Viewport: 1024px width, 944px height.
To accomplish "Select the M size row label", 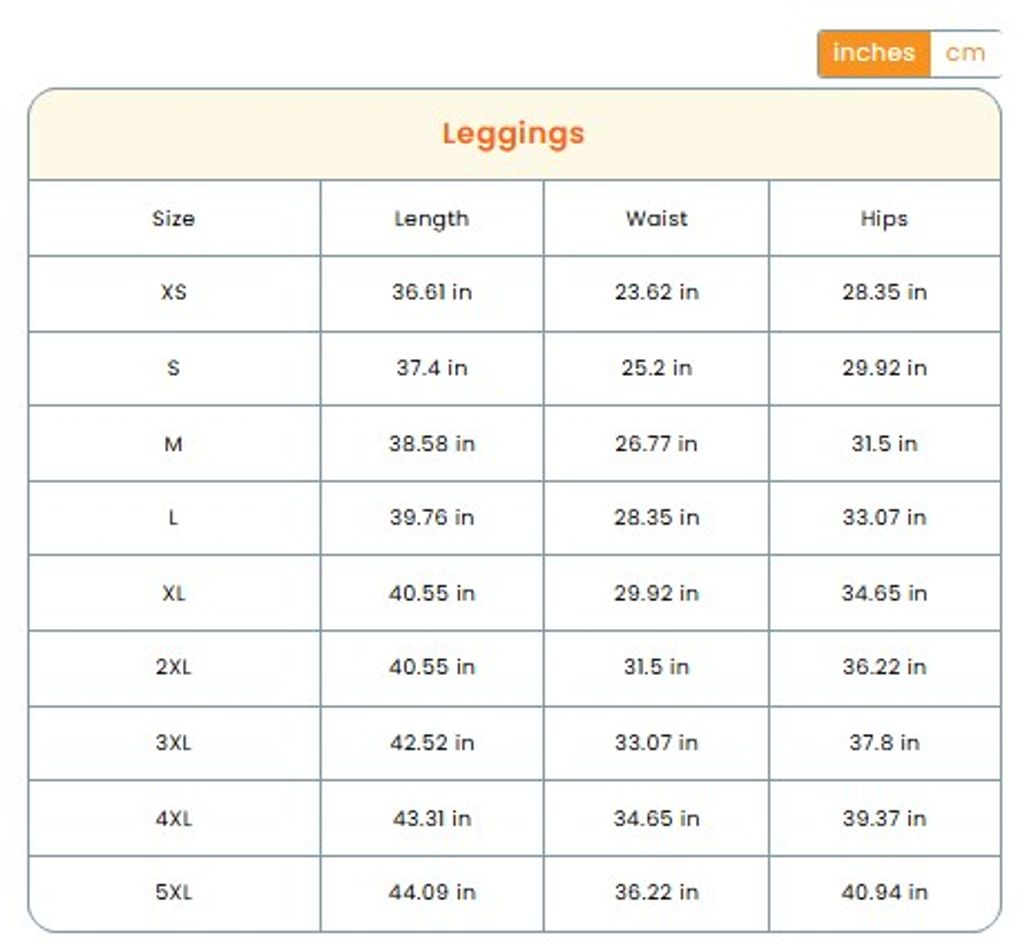I will coord(173,443).
